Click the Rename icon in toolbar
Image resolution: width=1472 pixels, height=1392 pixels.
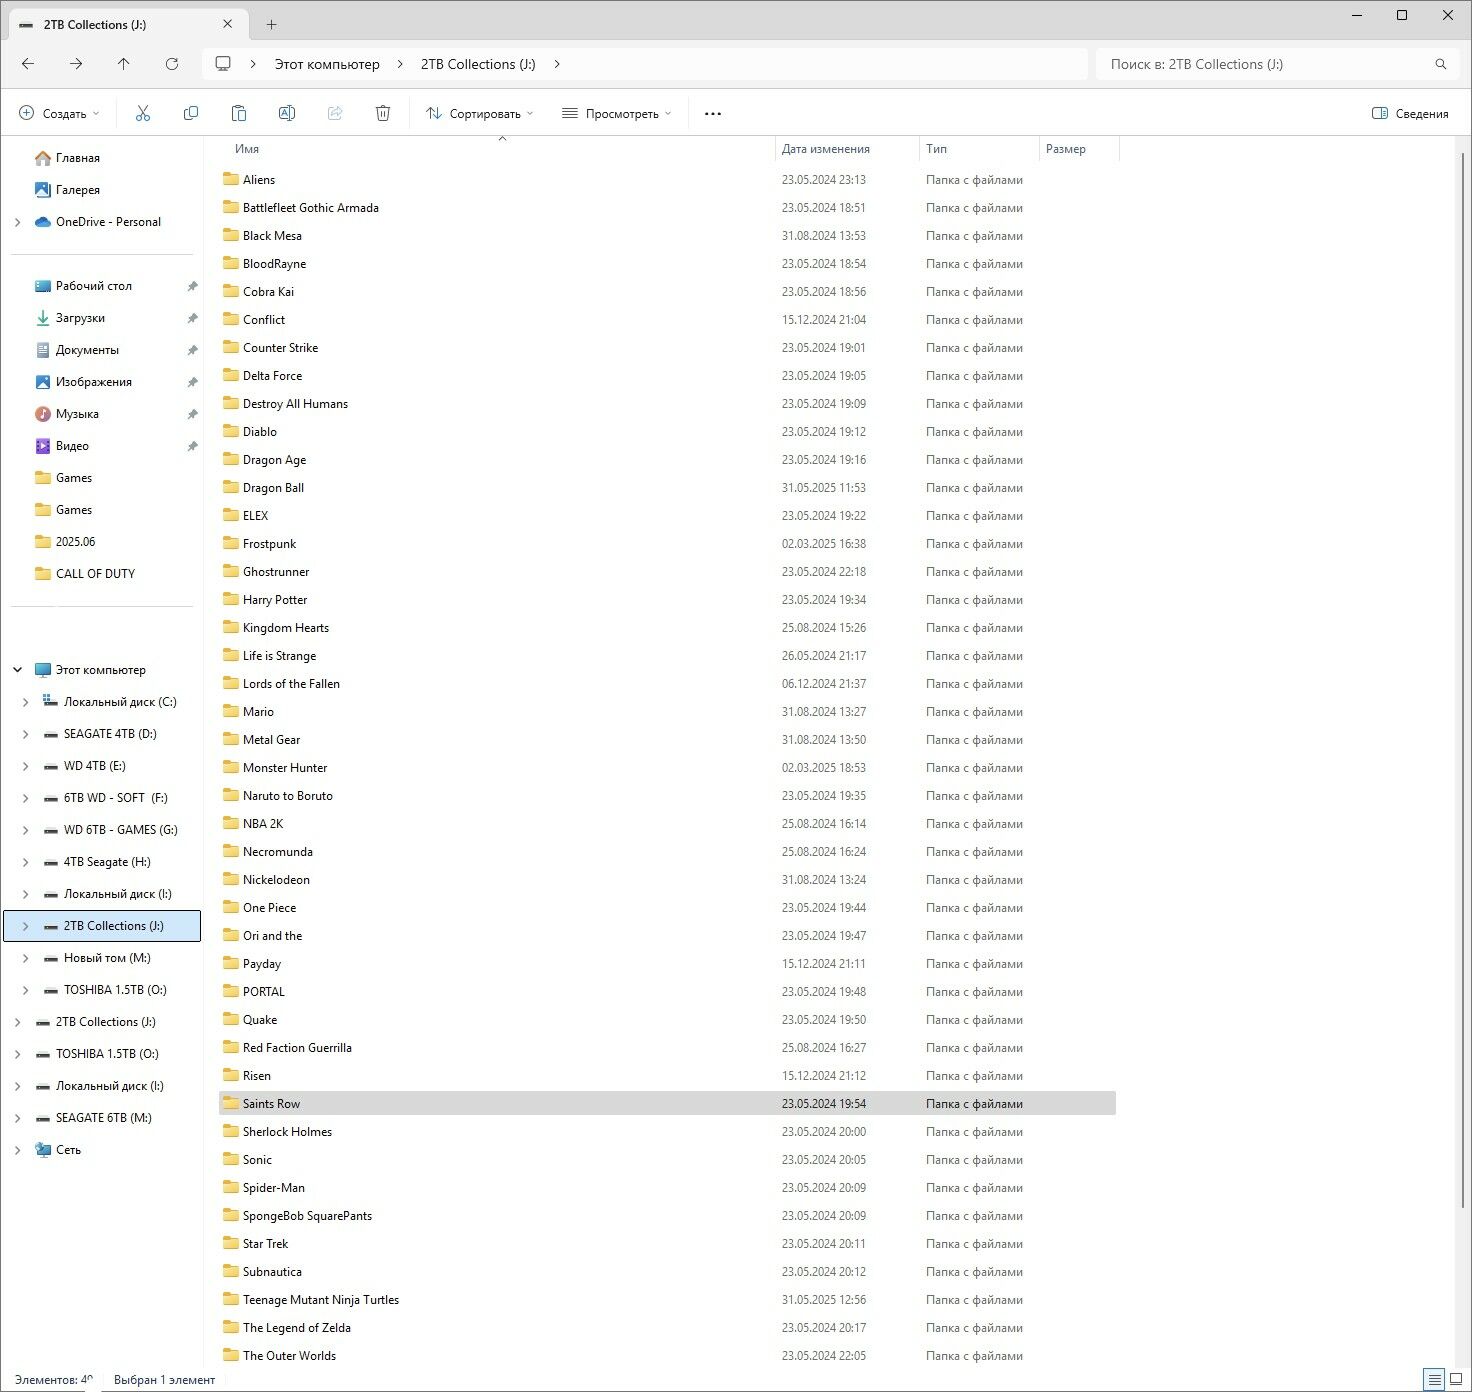pos(287,114)
